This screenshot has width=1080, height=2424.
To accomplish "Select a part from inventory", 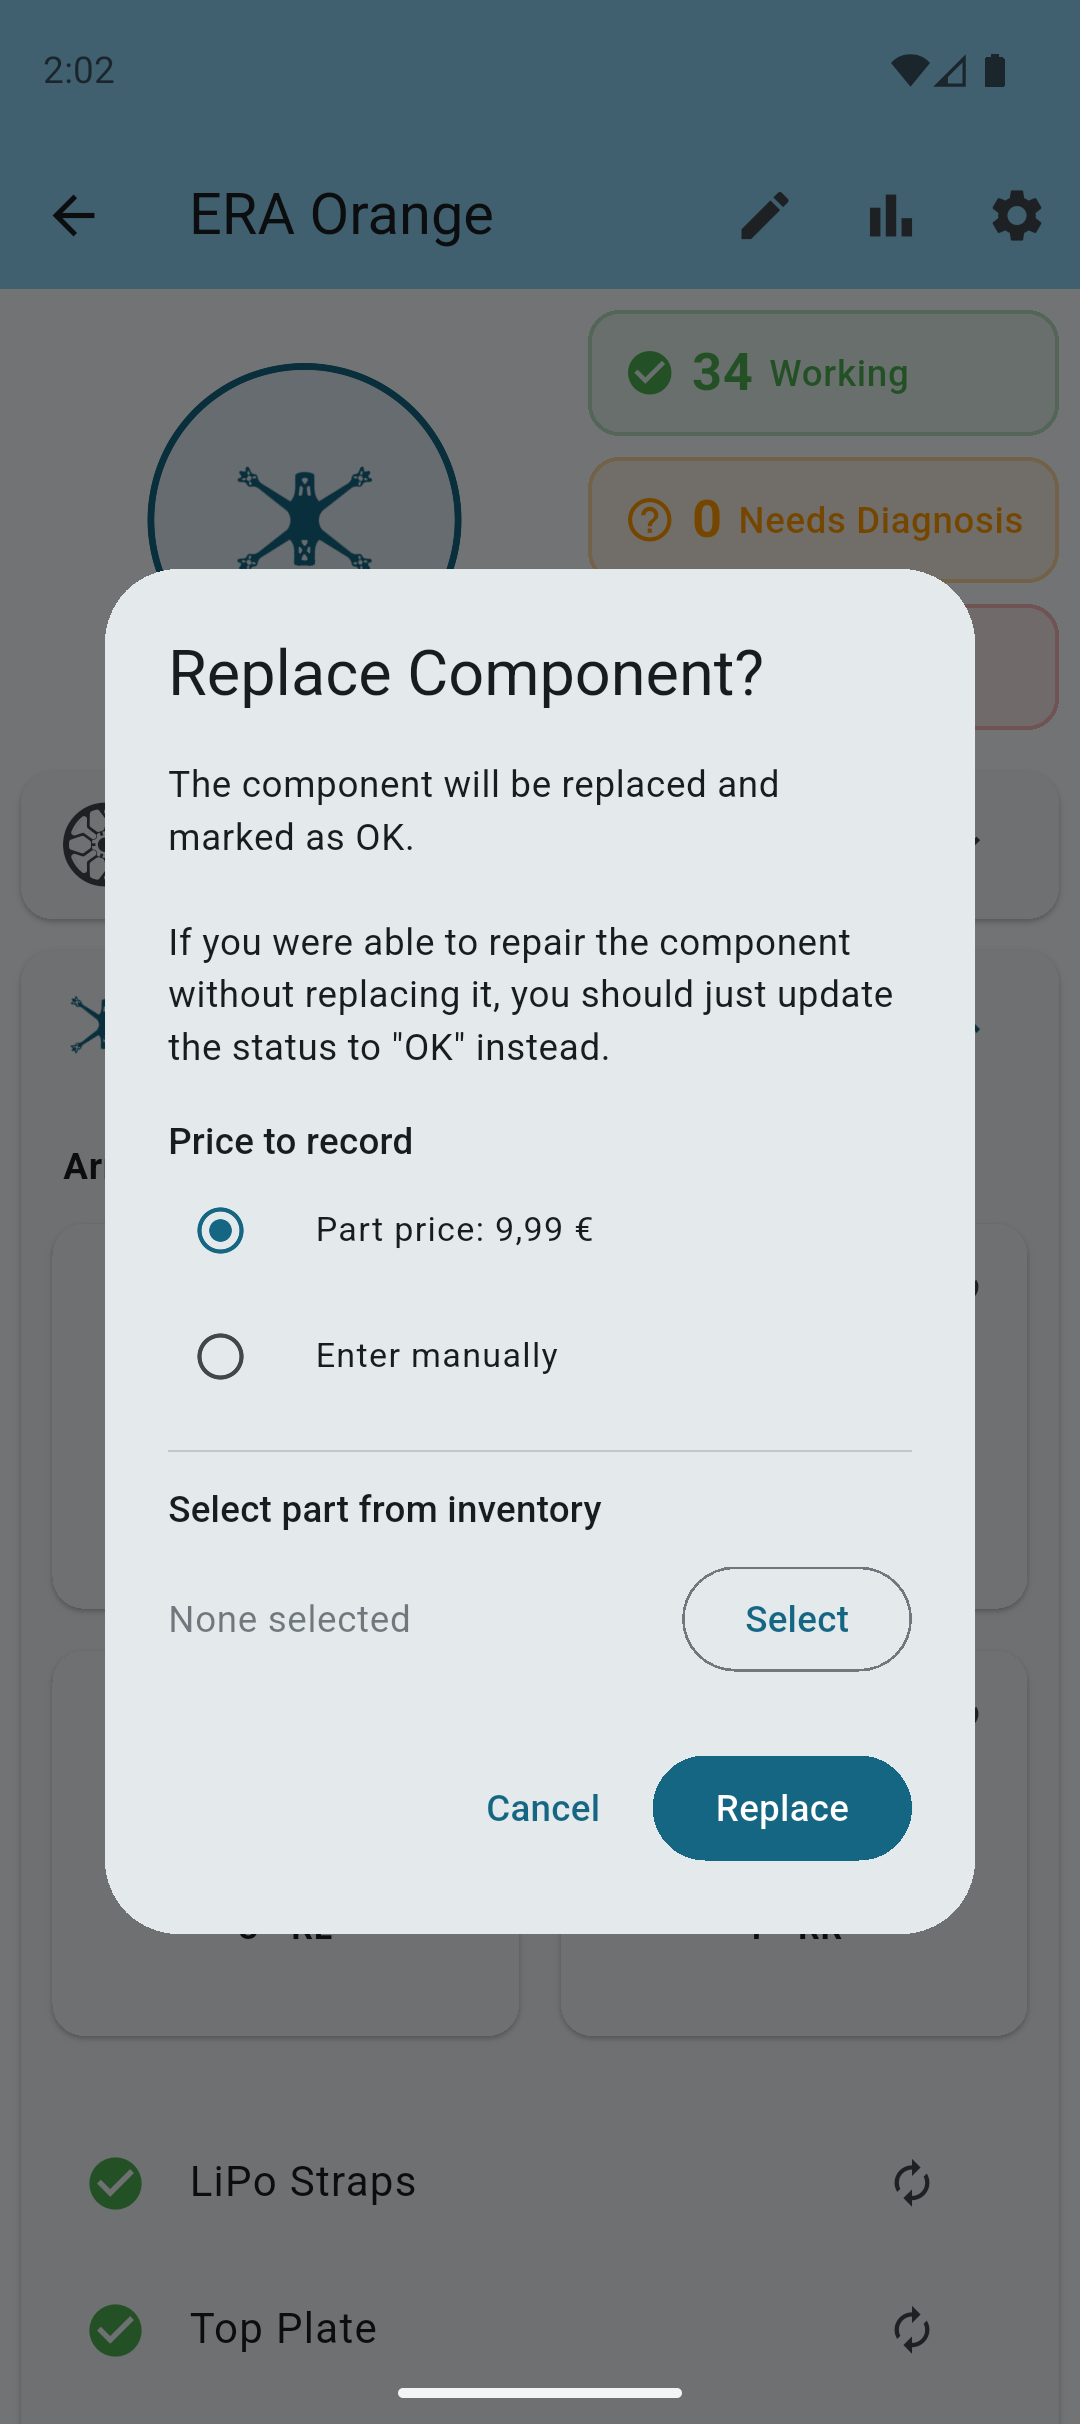I will pos(796,1619).
